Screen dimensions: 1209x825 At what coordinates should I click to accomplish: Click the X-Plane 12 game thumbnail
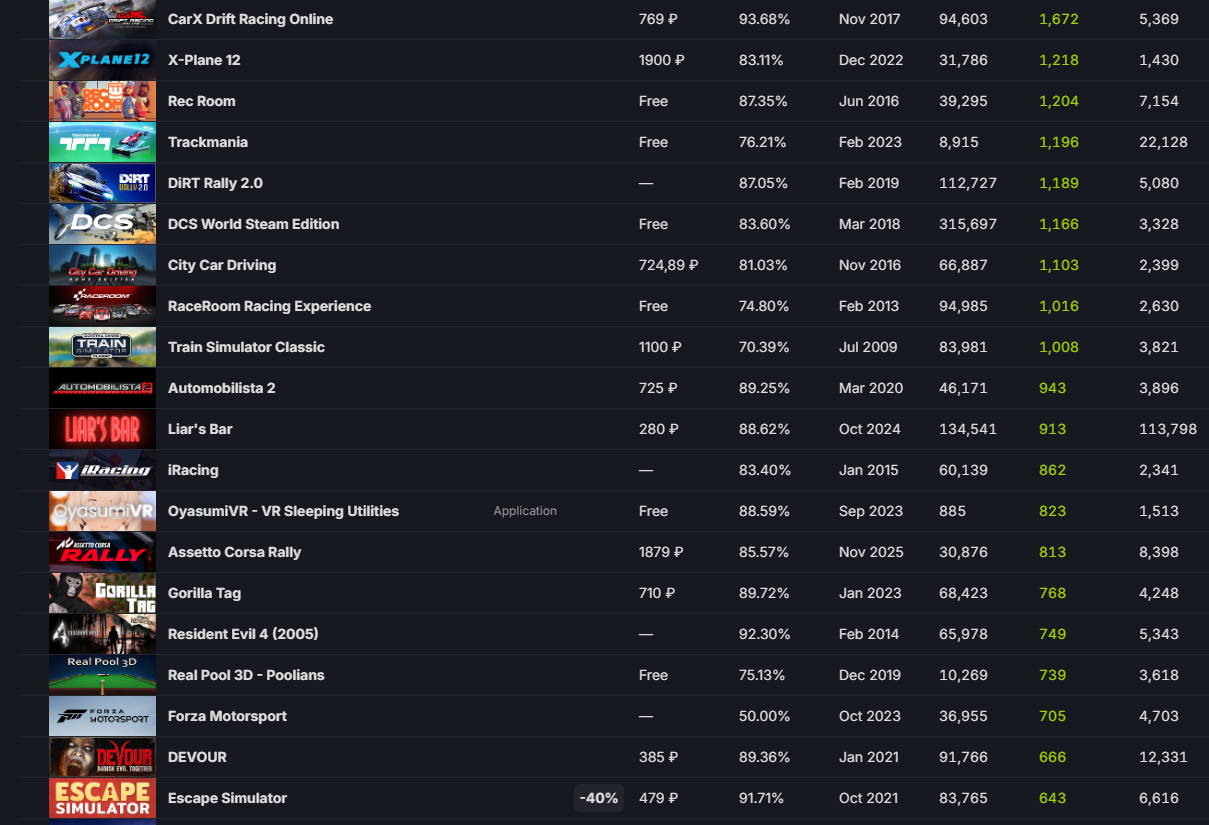(x=102, y=60)
